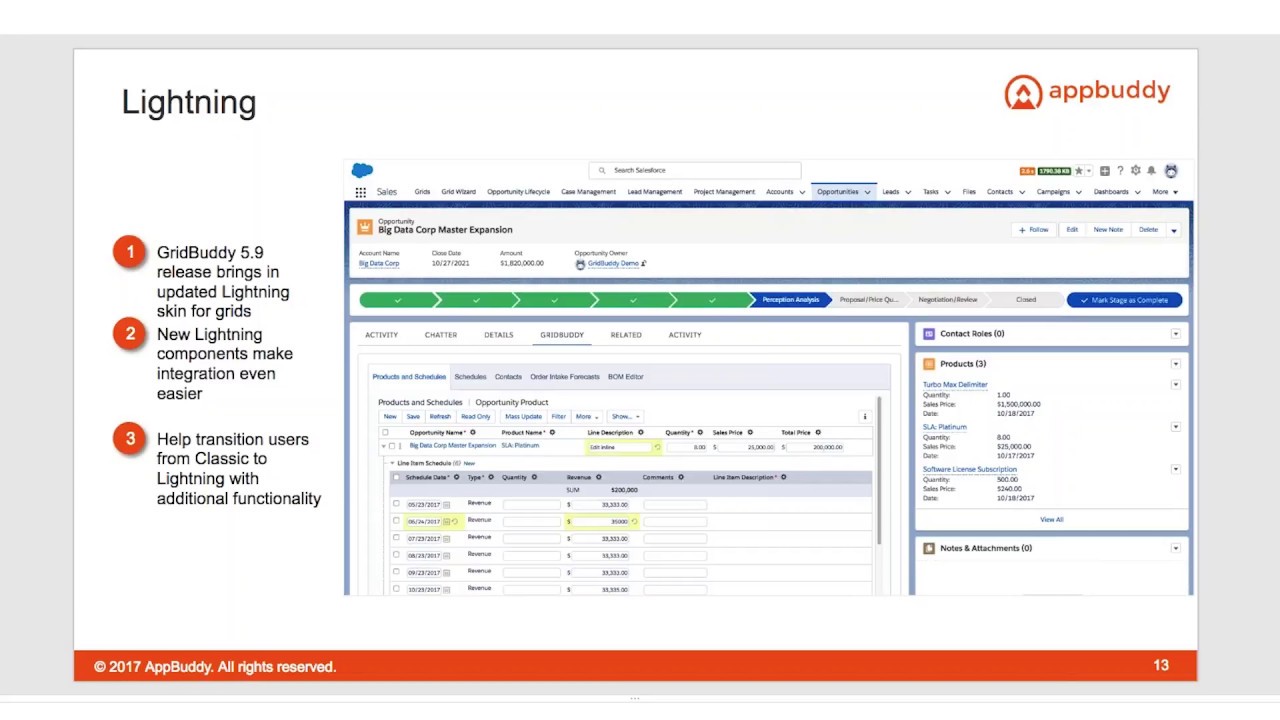Click the sort icon on Sales Price column
Viewport: 1280px width, 720px height.
pyautogui.click(x=750, y=433)
